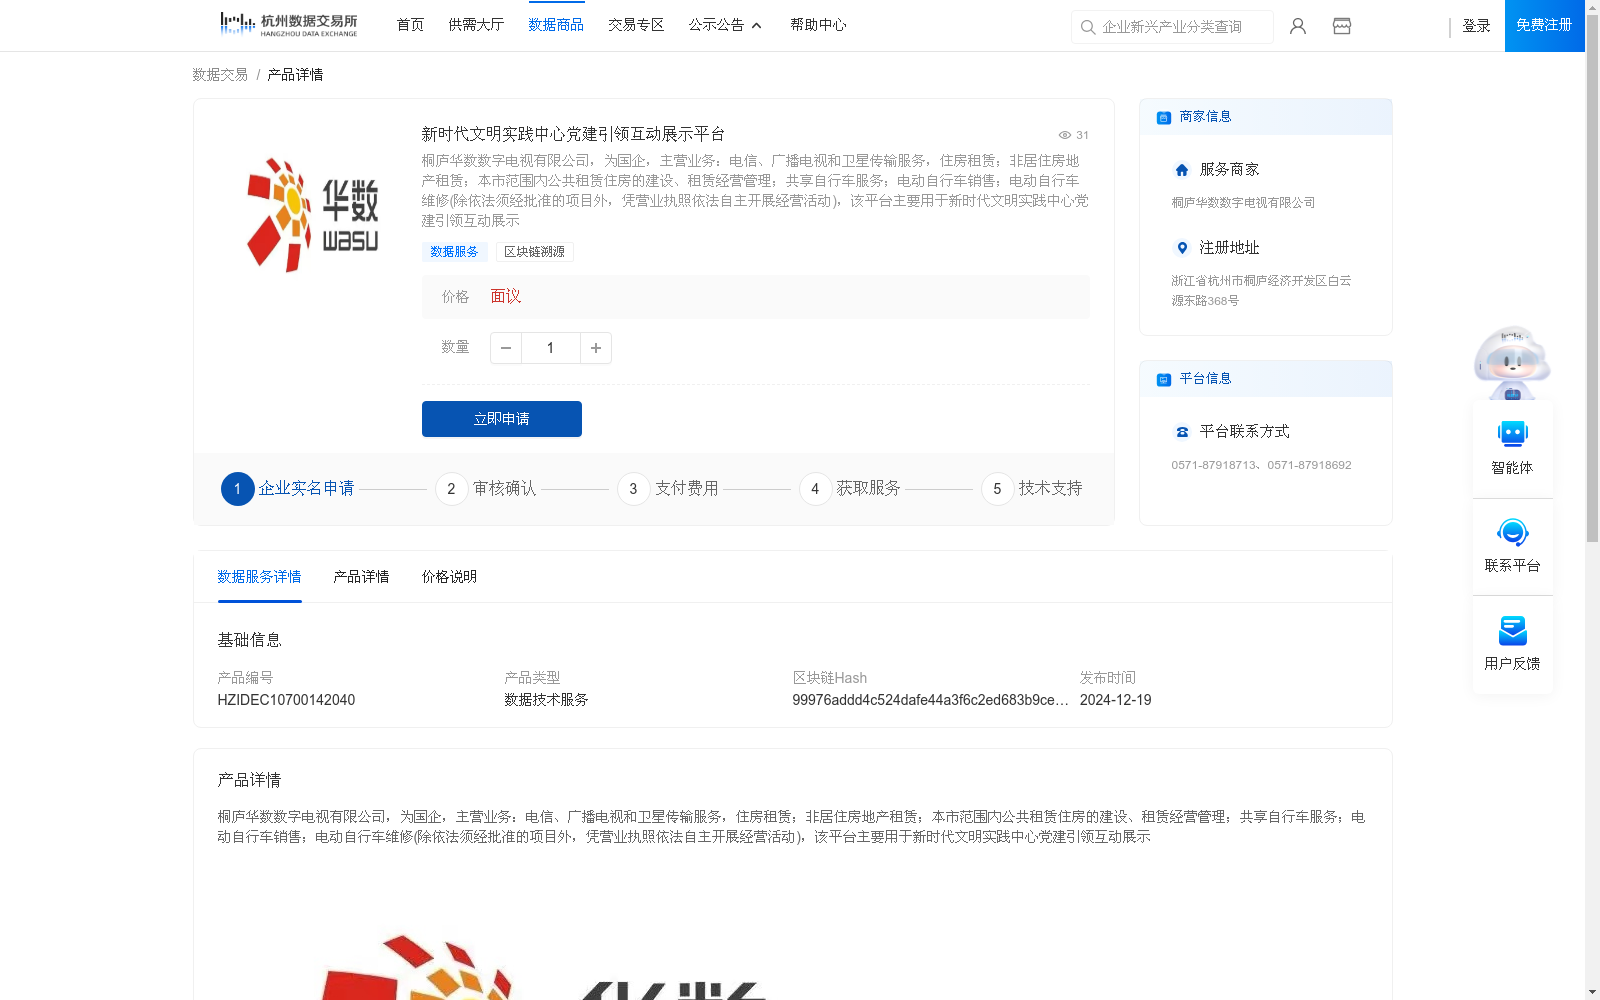Select step 1 企业实名申请
The width and height of the screenshot is (1600, 1000).
(x=288, y=489)
